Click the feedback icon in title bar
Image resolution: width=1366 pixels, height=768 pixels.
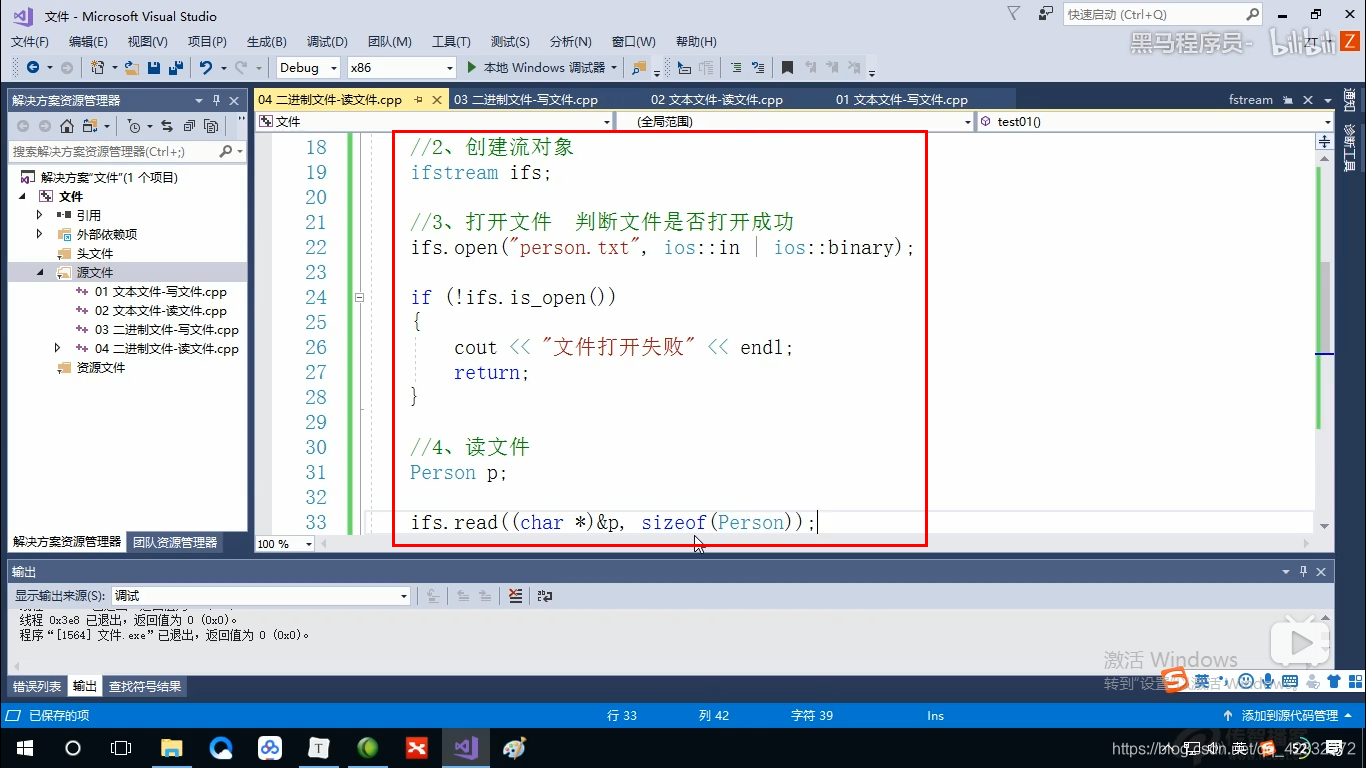tap(1045, 14)
